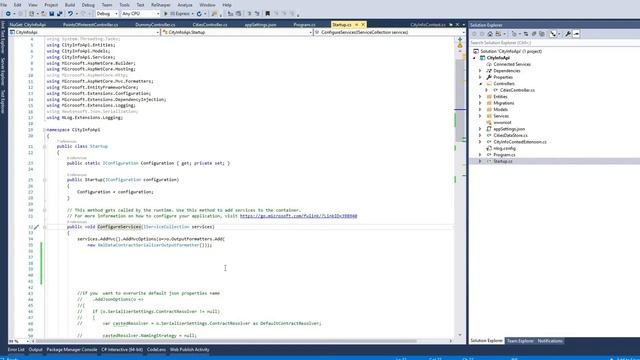640x360 pixels.
Task: Open the Output bottom tab
Action: 36,350
